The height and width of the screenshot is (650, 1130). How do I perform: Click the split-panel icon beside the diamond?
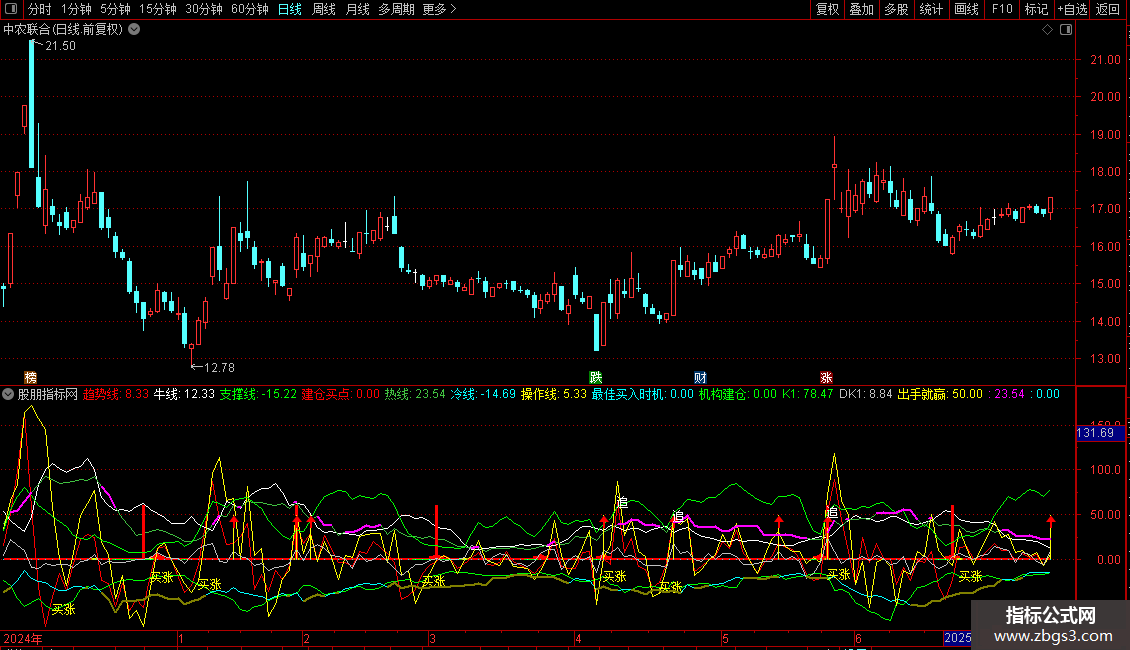(x=1066, y=30)
